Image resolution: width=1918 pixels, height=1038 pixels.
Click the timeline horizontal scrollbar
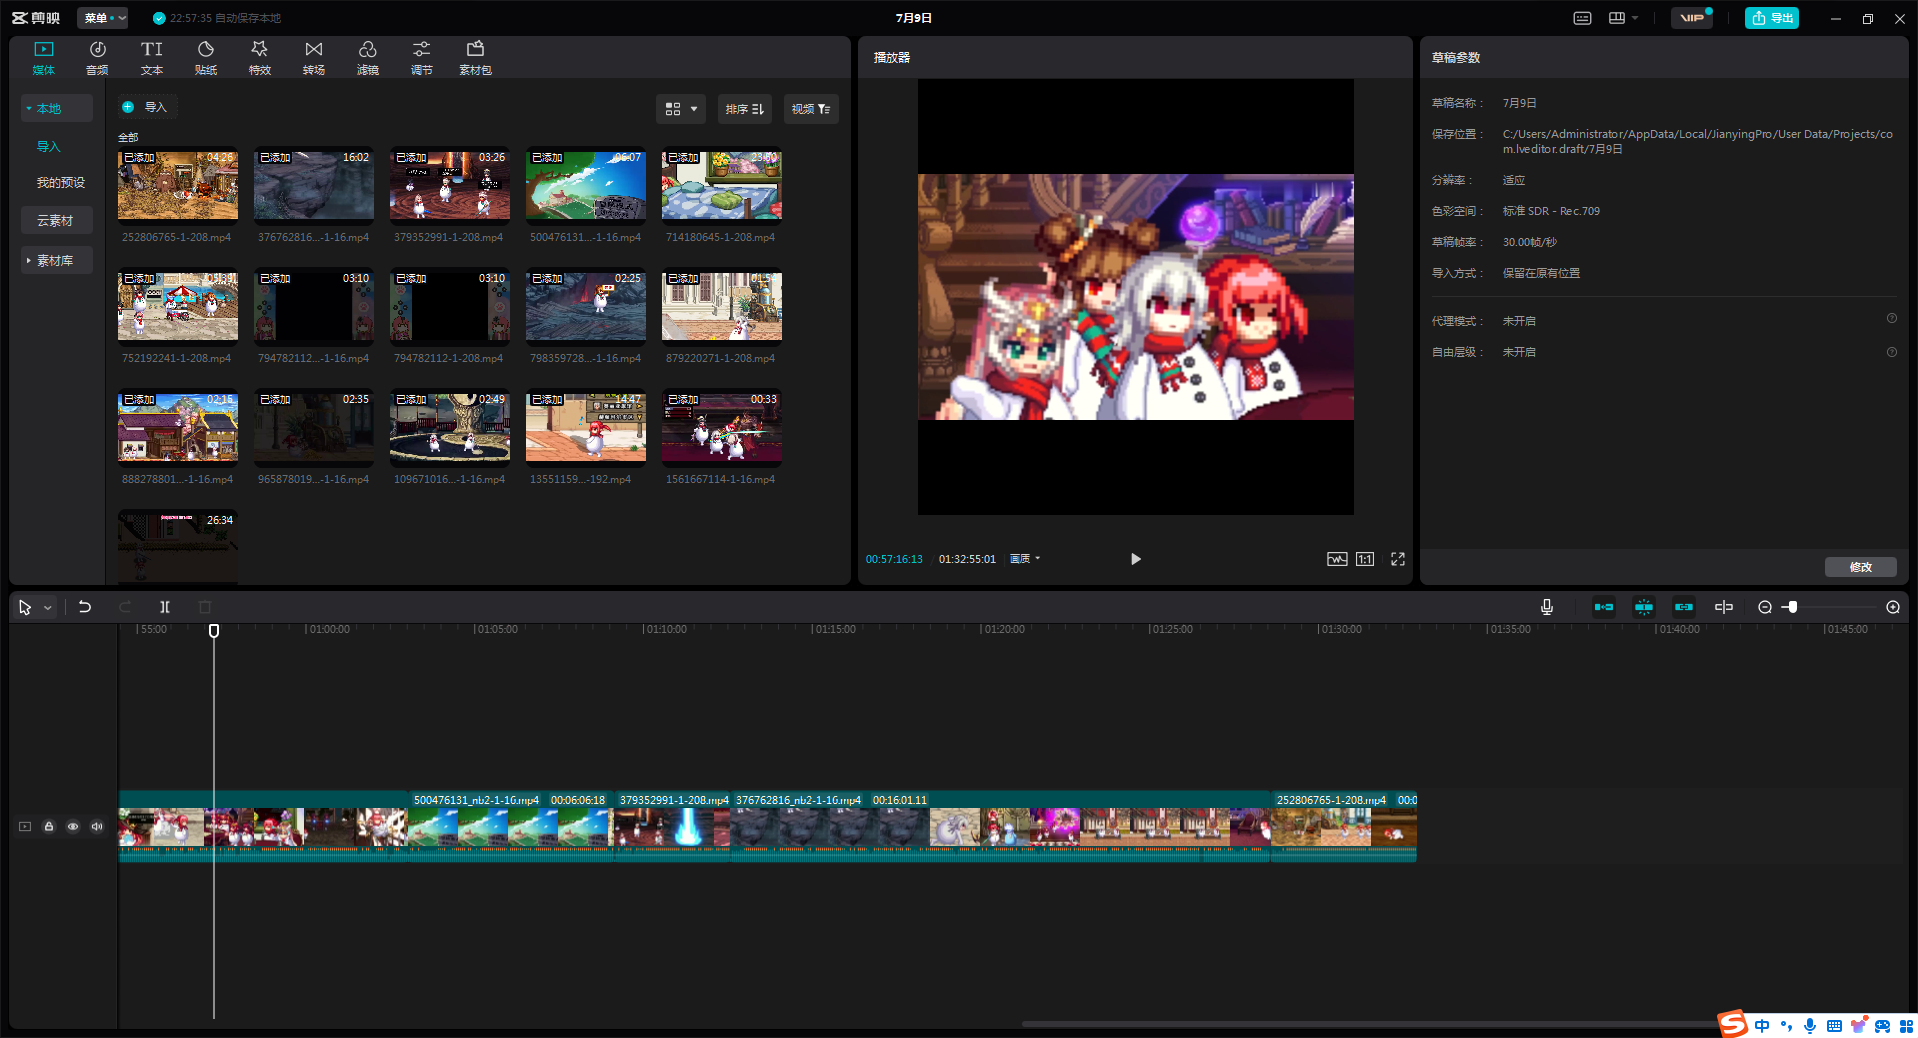pyautogui.click(x=1370, y=1024)
